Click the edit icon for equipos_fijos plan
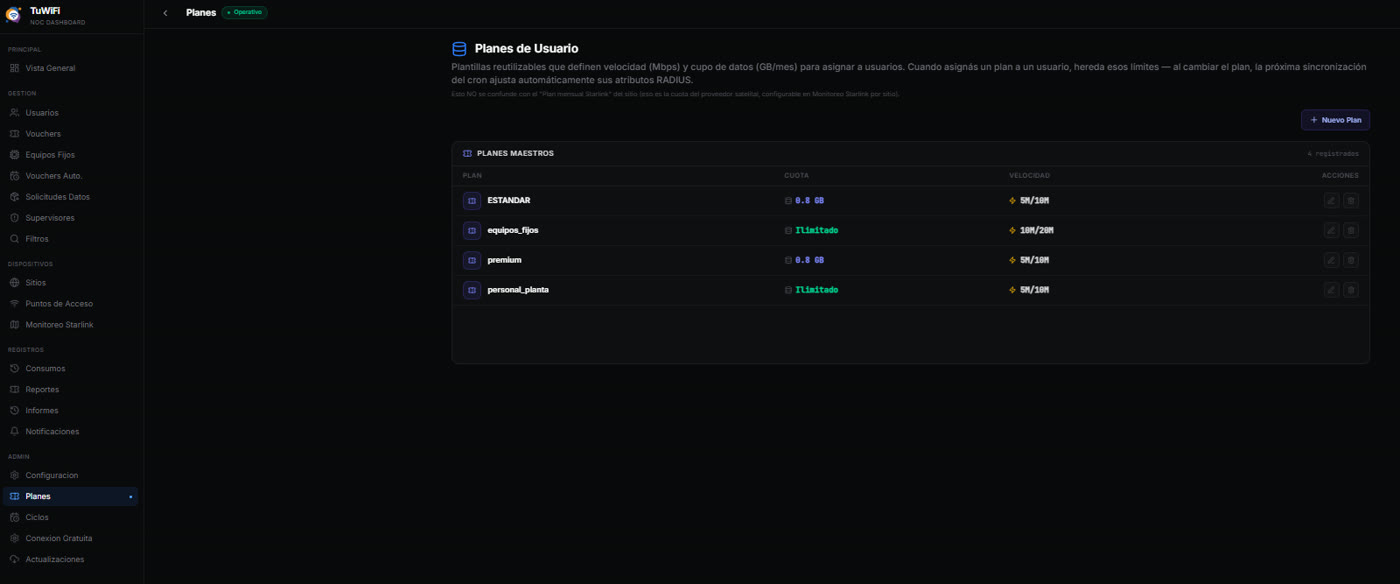The height and width of the screenshot is (584, 1400). [1331, 230]
